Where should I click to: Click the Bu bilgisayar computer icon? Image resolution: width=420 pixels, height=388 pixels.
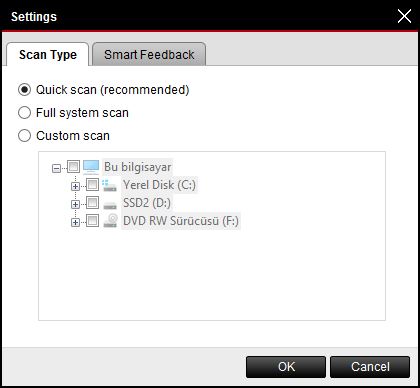pos(91,167)
